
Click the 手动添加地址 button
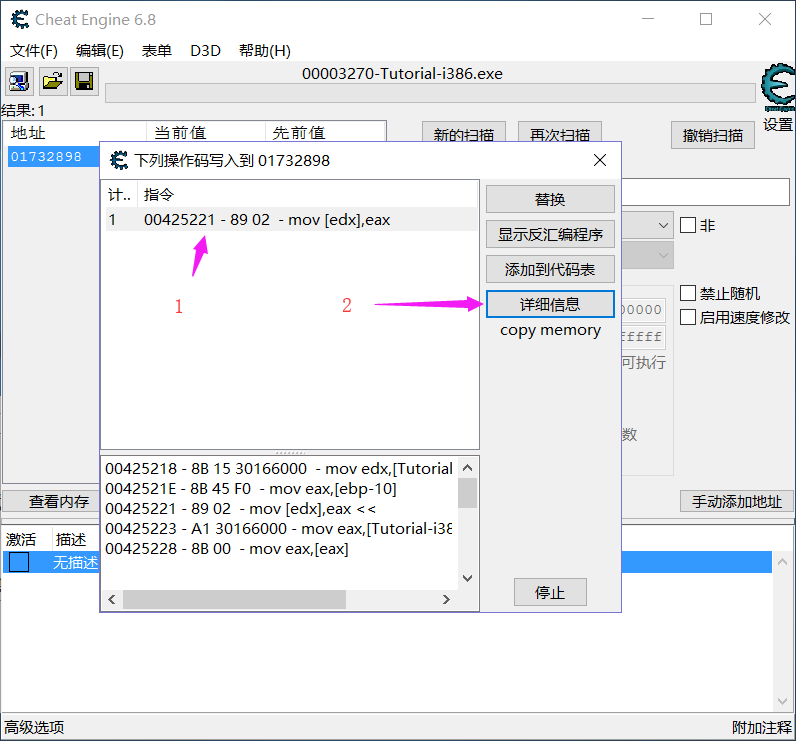pyautogui.click(x=737, y=501)
